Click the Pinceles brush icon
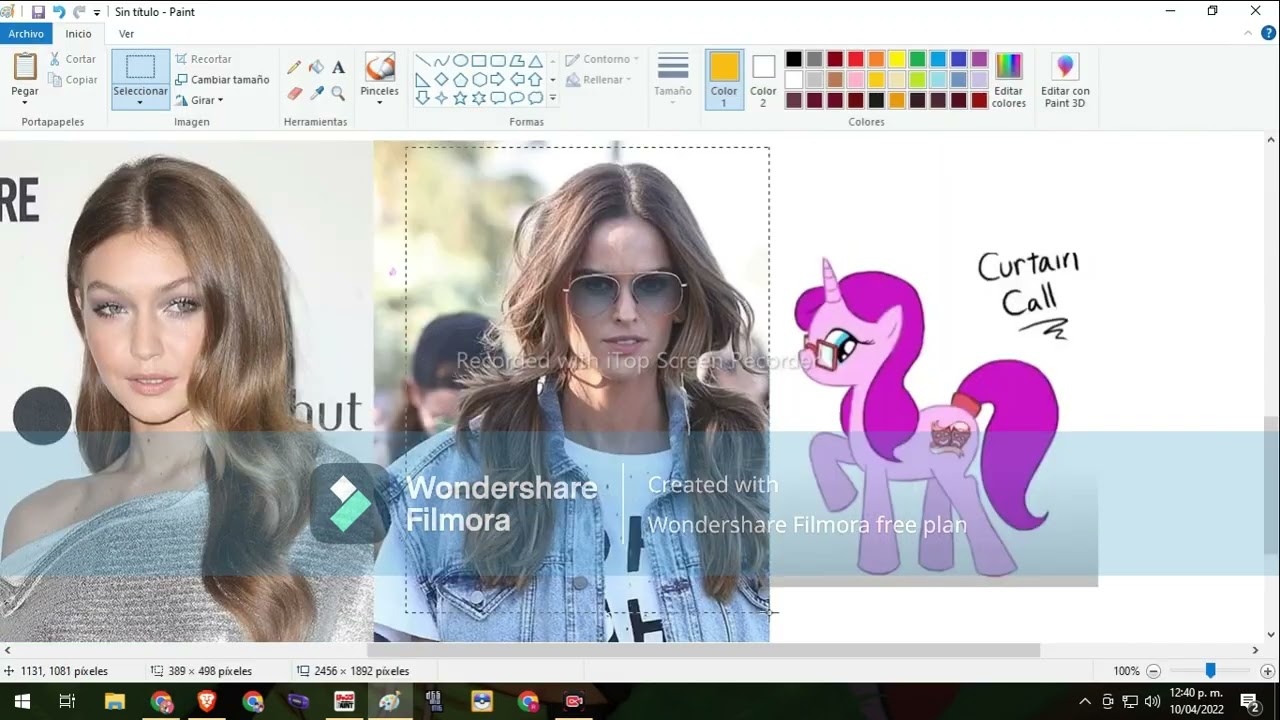Viewport: 1280px width, 720px height. (379, 67)
